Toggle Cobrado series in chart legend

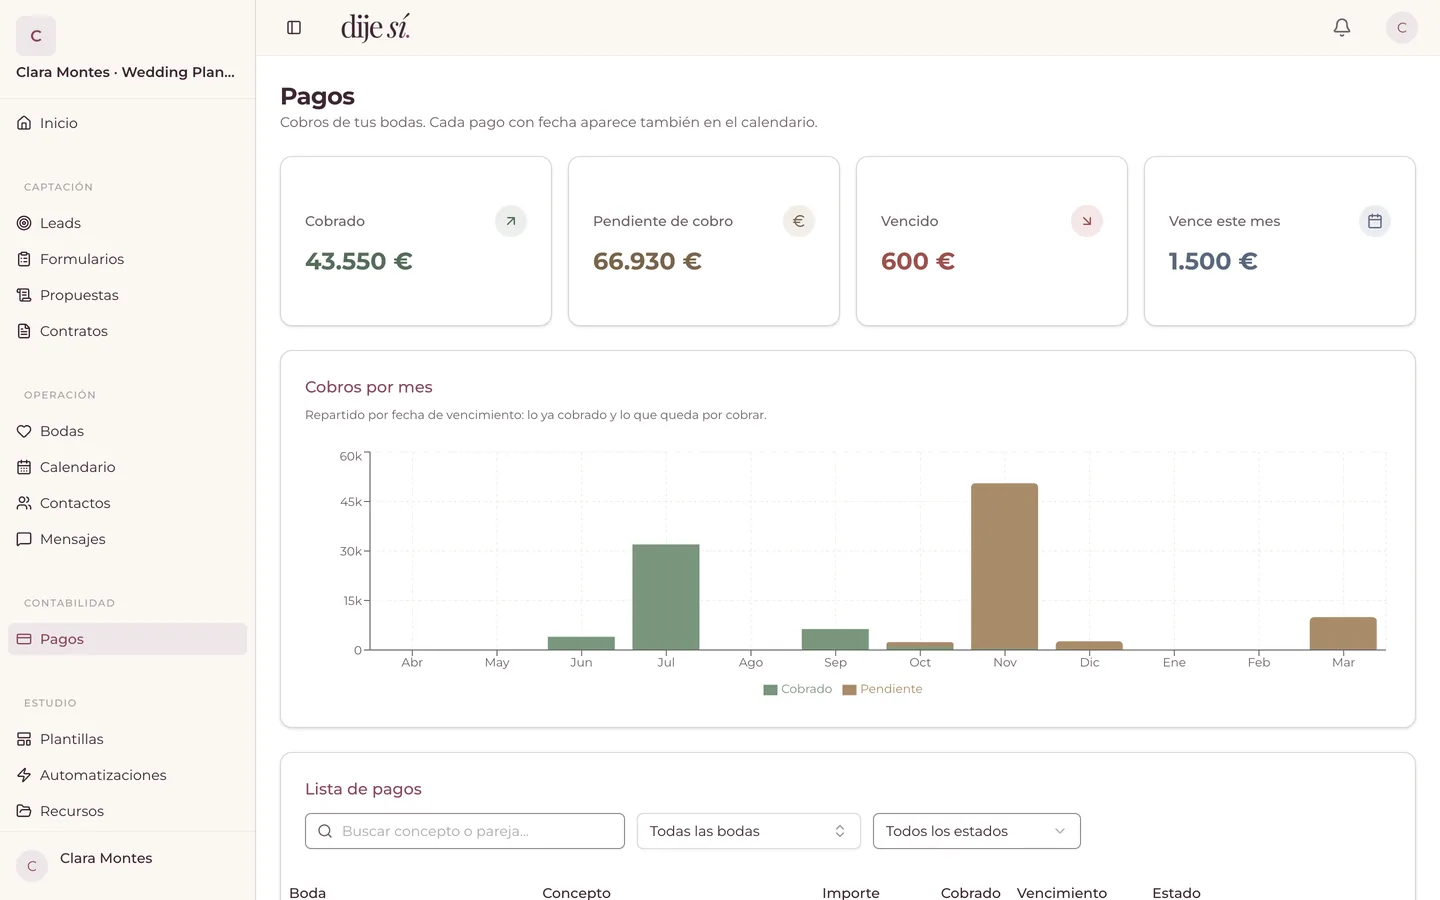(798, 689)
